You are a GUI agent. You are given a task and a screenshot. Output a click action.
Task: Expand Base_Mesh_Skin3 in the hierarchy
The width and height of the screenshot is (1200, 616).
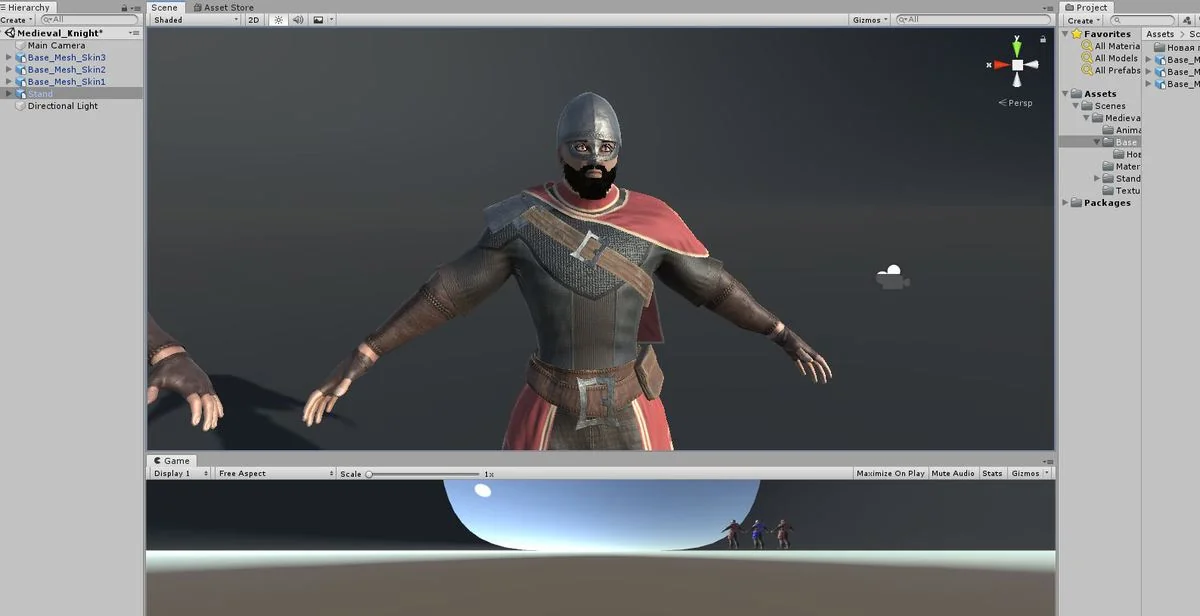pos(9,58)
